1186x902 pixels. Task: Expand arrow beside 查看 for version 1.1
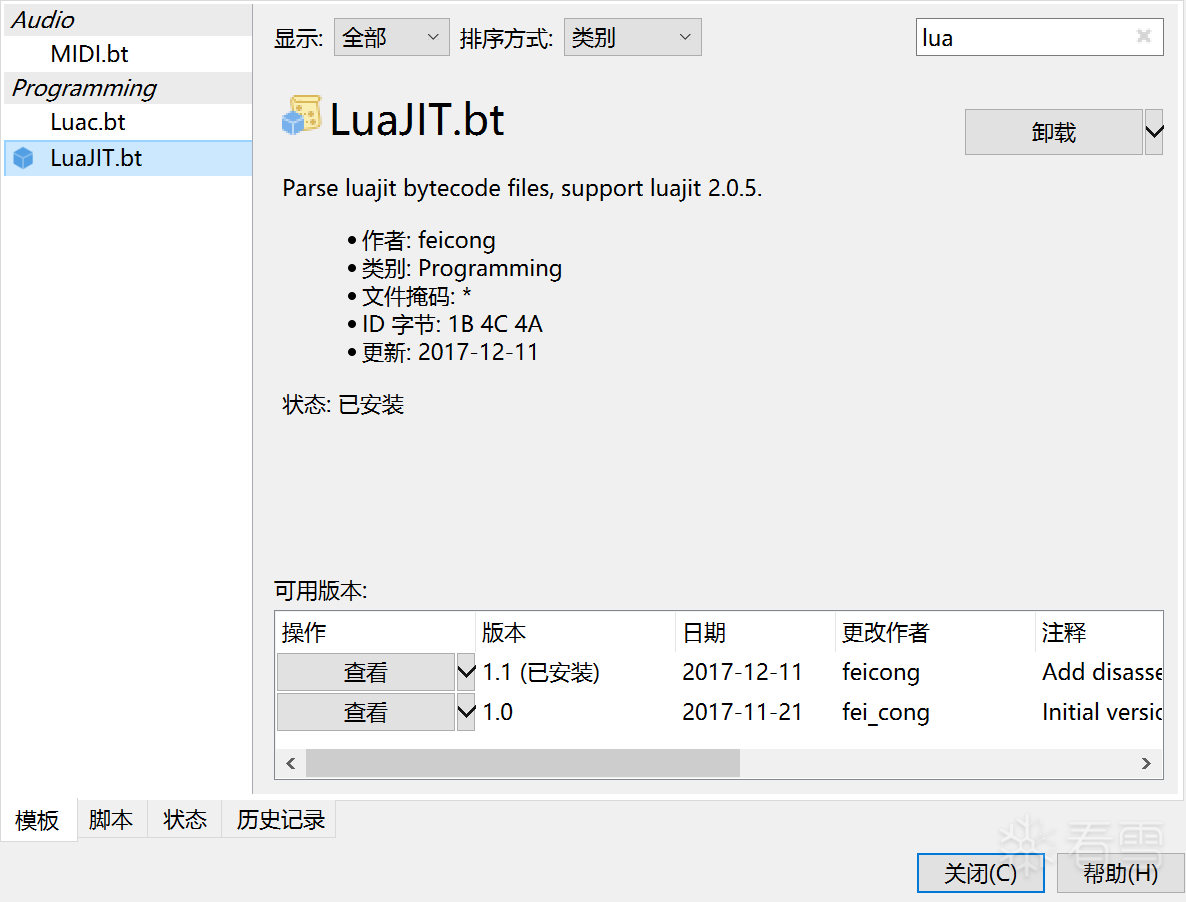[466, 671]
